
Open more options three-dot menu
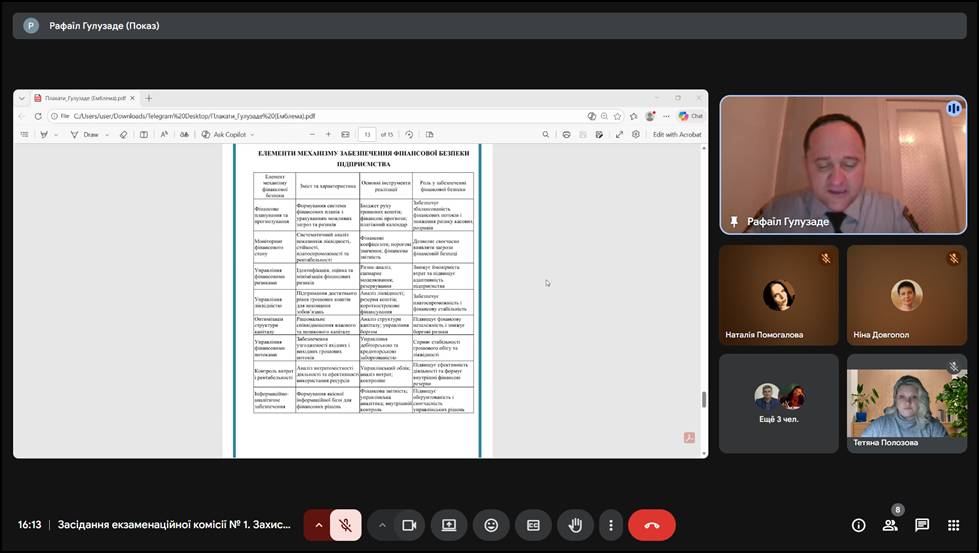tap(610, 525)
